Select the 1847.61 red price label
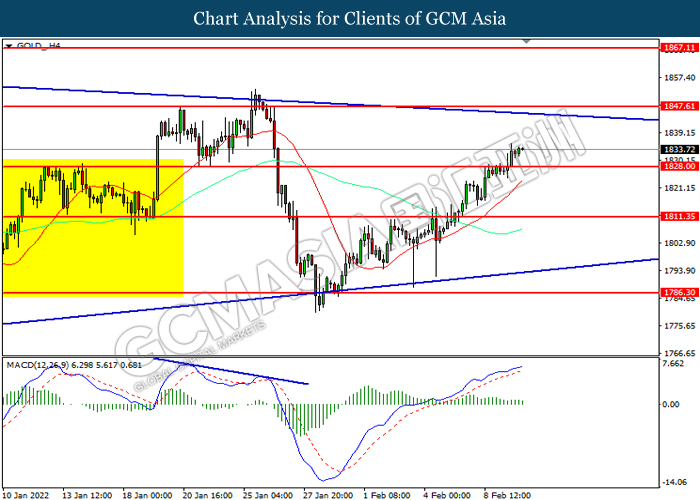 [679, 106]
